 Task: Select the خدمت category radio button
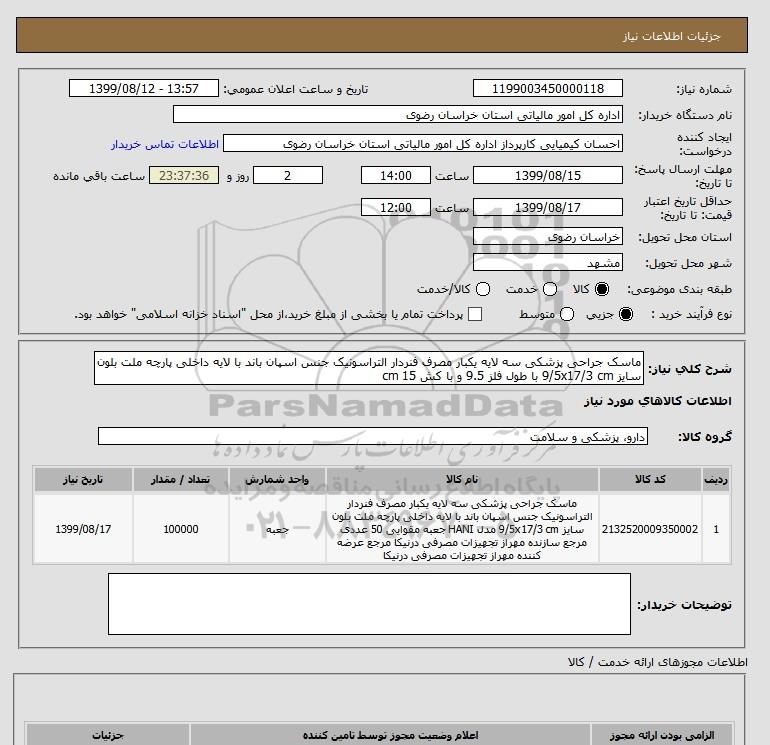tap(550, 289)
